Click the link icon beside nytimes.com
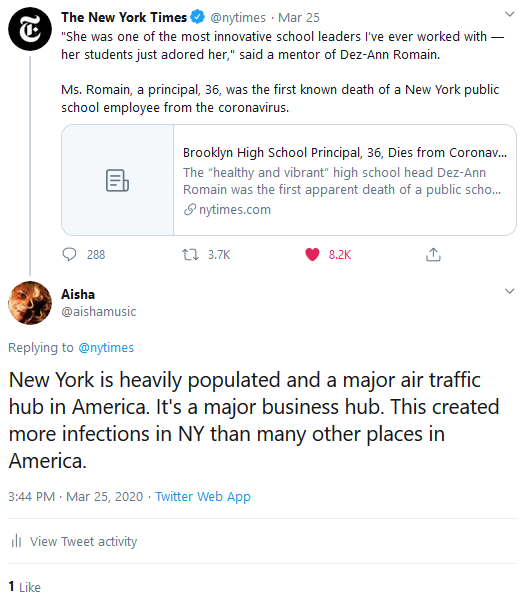The width and height of the screenshot is (529, 596). pos(190,209)
